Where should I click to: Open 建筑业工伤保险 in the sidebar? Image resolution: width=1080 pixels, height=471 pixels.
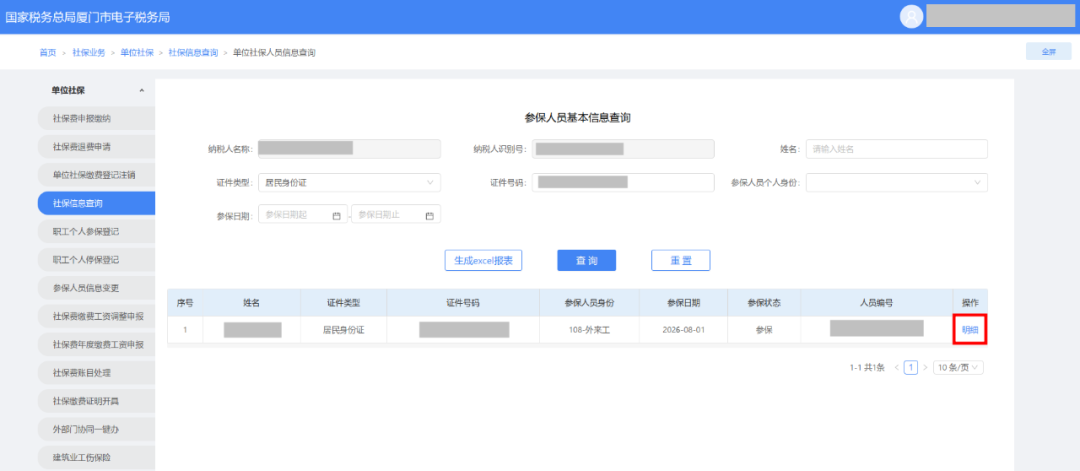[x=96, y=457]
